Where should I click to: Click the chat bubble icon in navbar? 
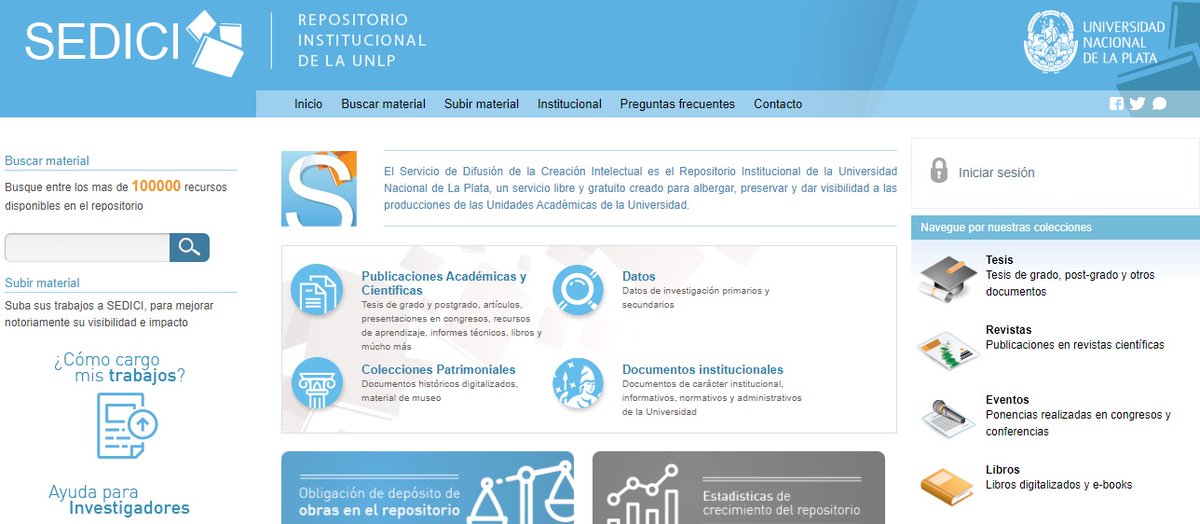click(1159, 104)
